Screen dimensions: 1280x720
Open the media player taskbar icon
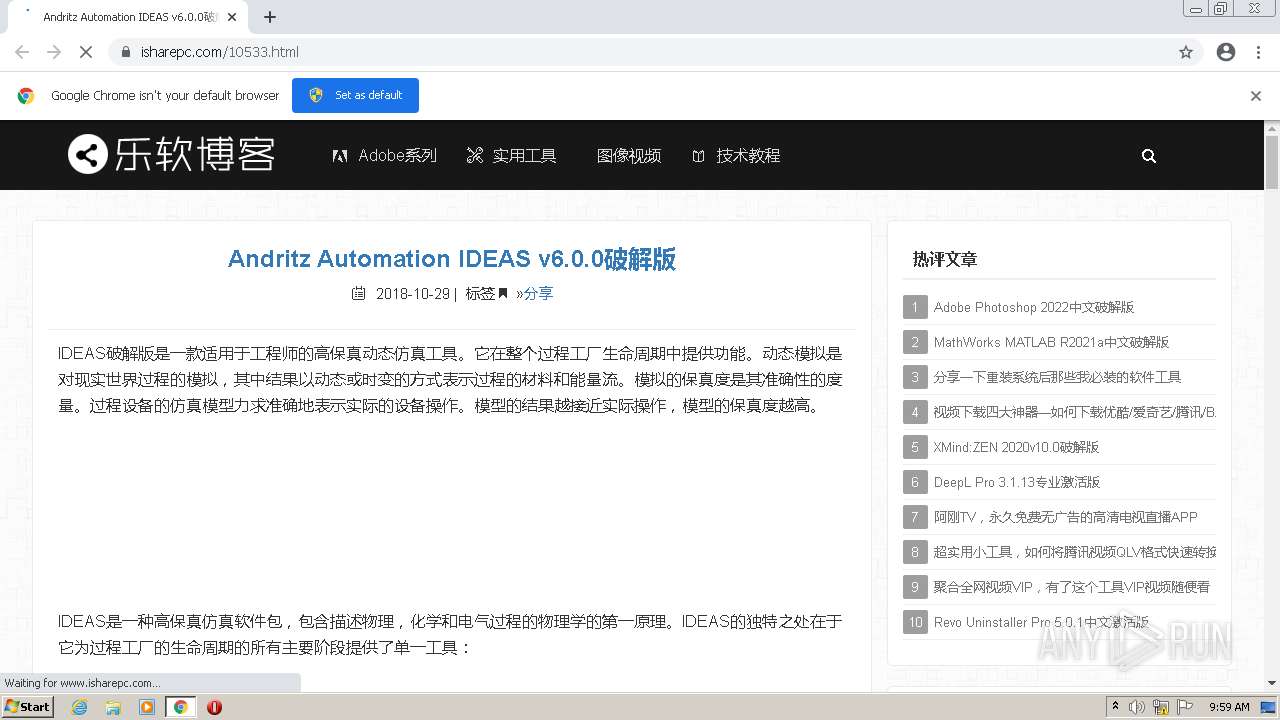pyautogui.click(x=147, y=707)
